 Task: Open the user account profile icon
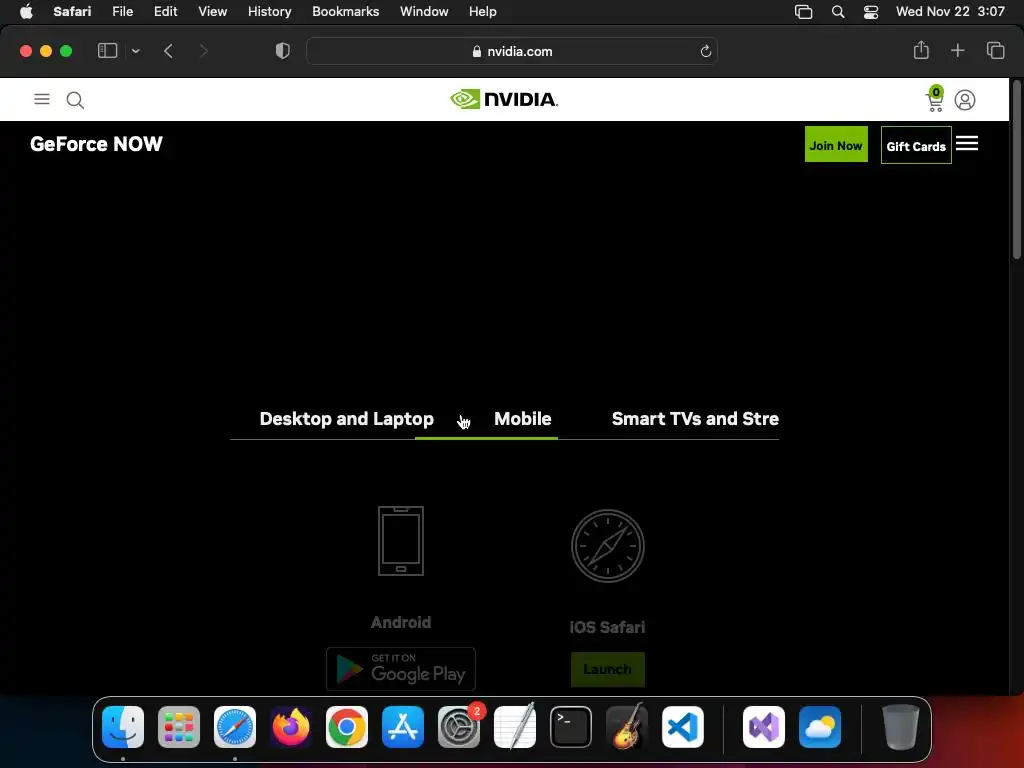pyautogui.click(x=965, y=100)
